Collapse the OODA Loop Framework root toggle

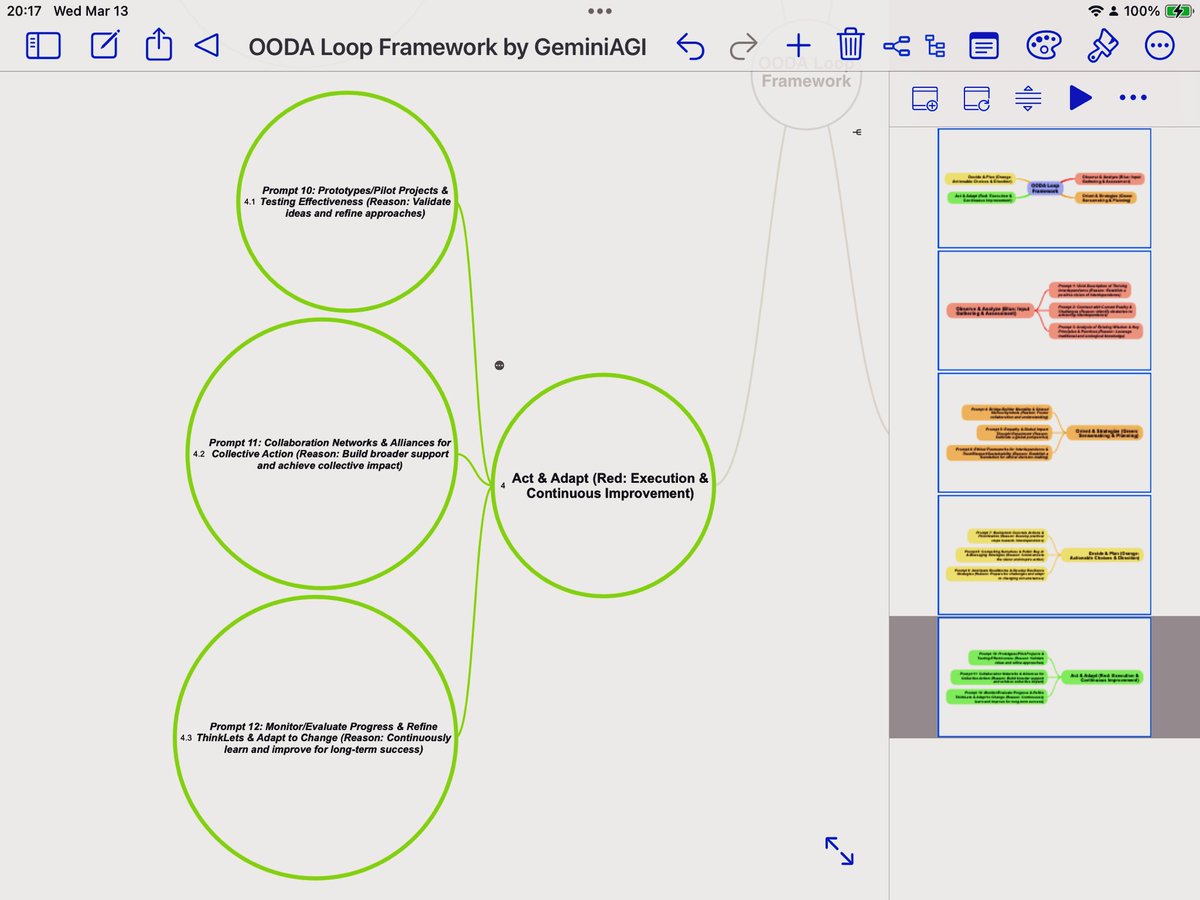tap(857, 132)
